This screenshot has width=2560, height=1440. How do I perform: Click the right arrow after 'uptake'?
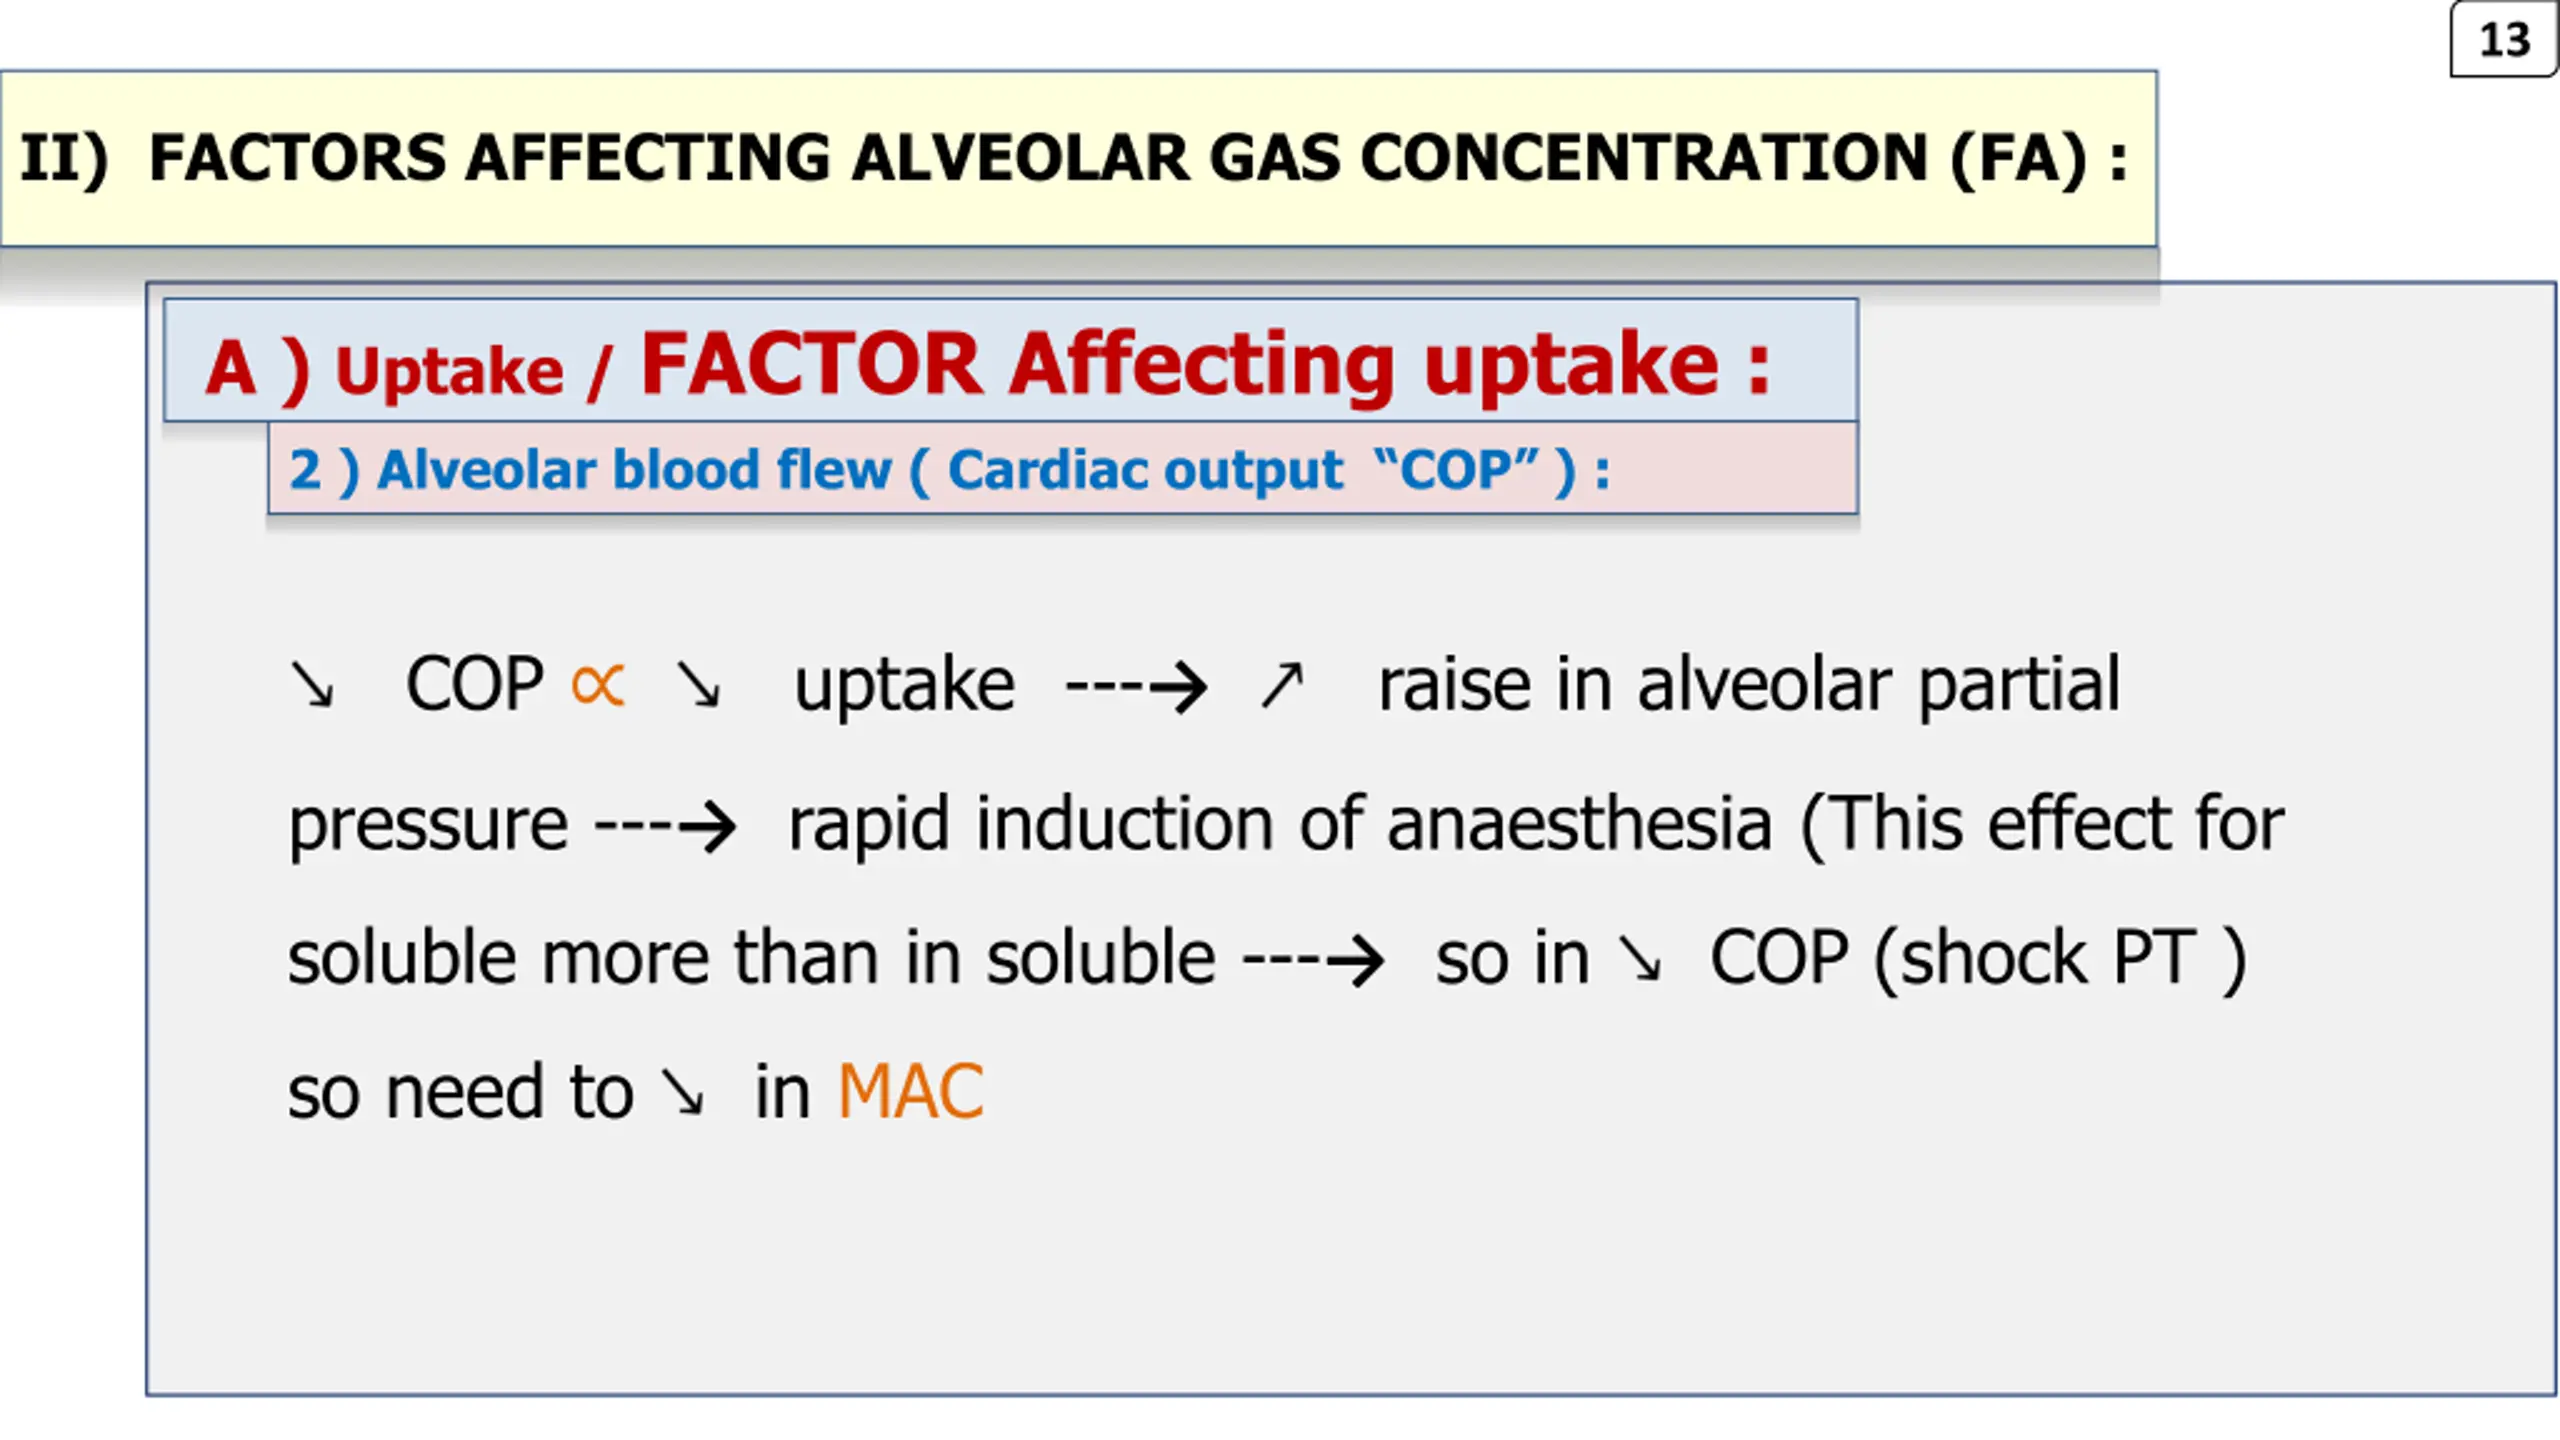click(1136, 688)
